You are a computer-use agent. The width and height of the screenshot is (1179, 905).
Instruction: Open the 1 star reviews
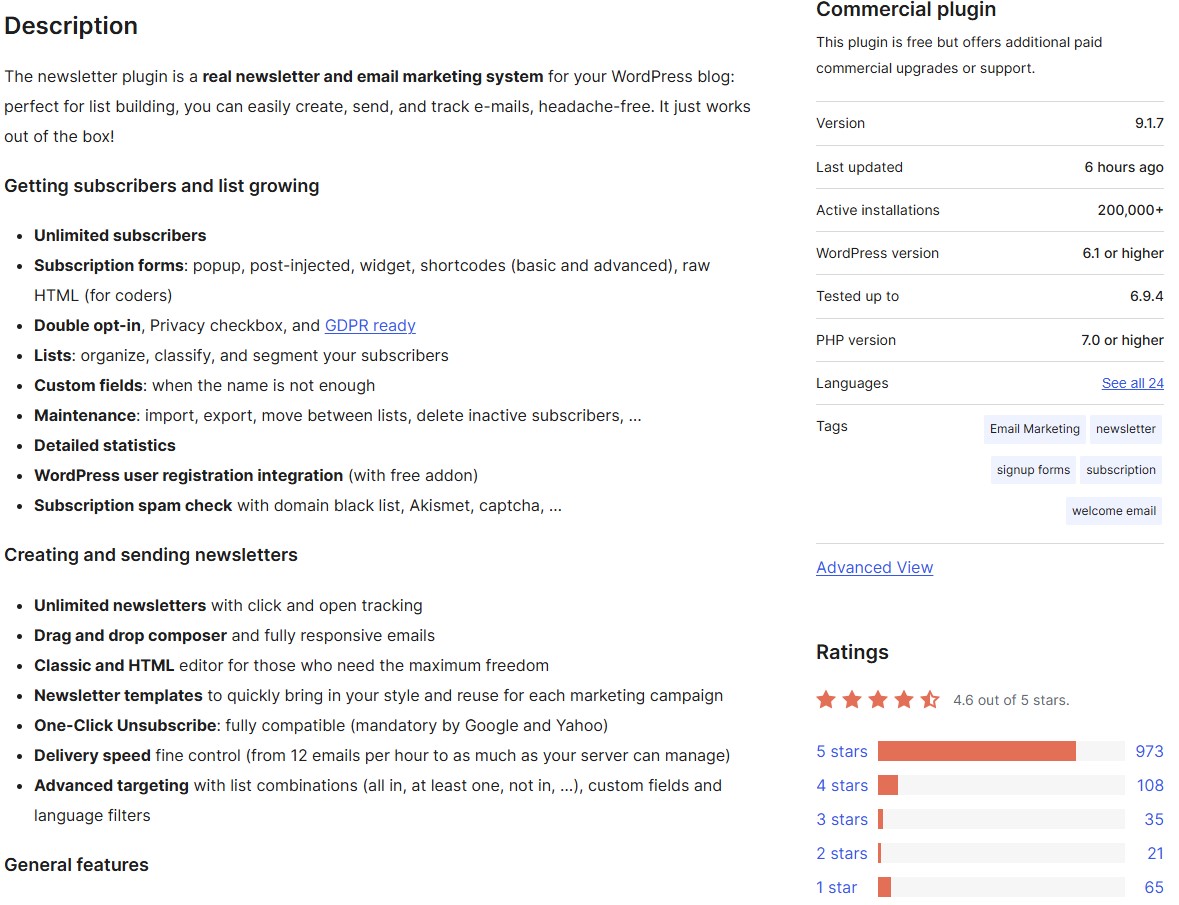tap(837, 887)
